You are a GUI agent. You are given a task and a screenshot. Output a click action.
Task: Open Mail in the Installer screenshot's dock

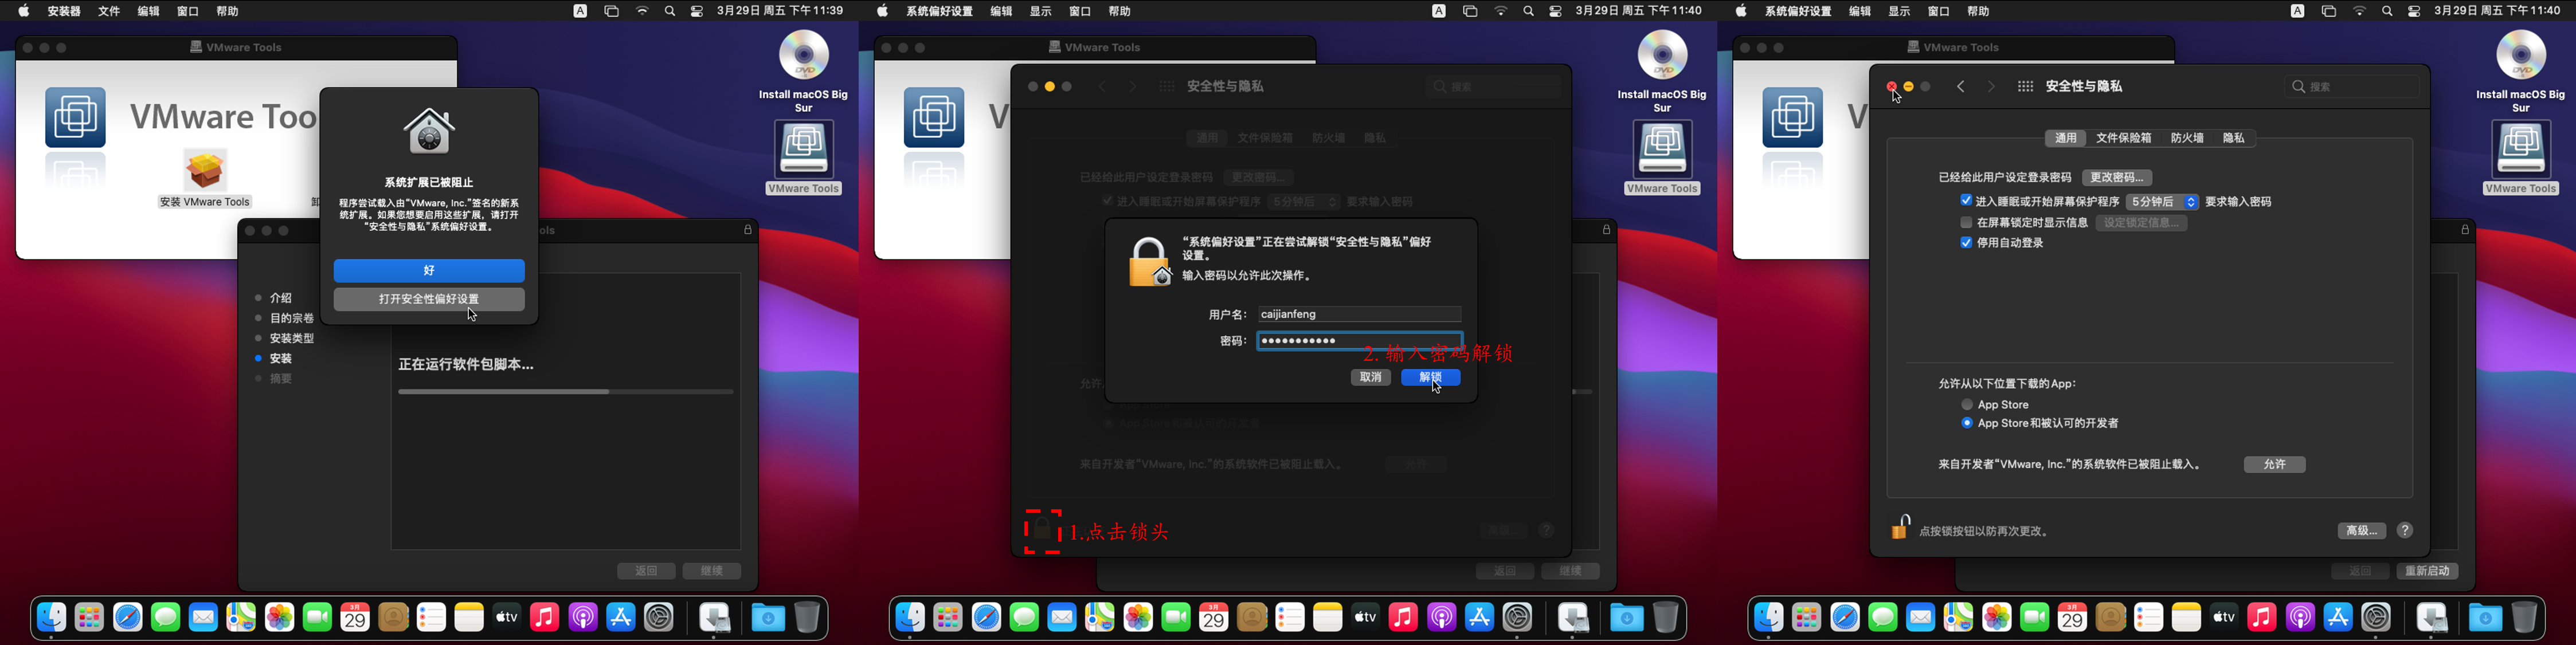pos(203,618)
